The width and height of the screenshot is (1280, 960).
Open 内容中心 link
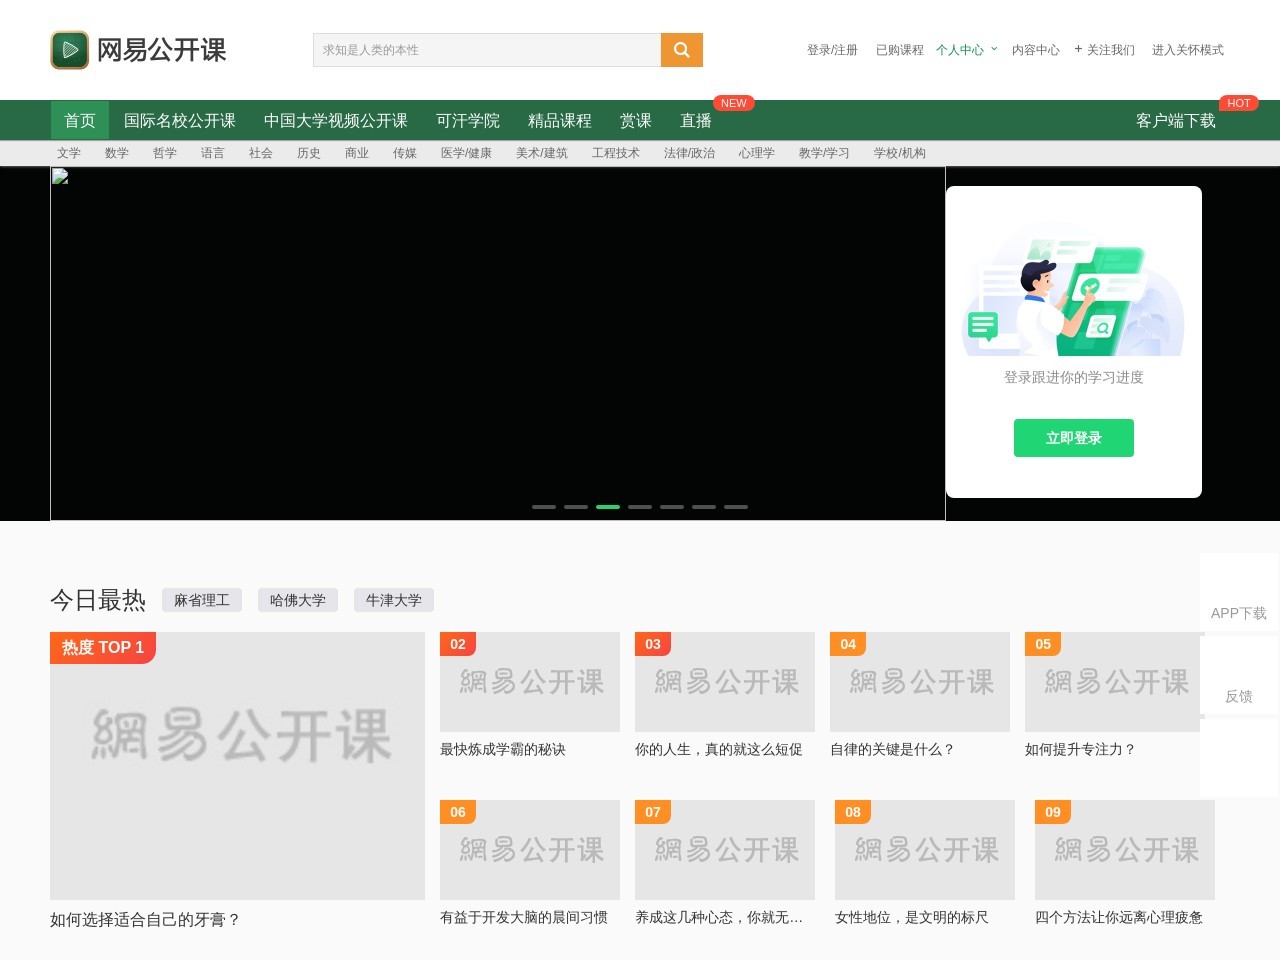coord(1036,50)
